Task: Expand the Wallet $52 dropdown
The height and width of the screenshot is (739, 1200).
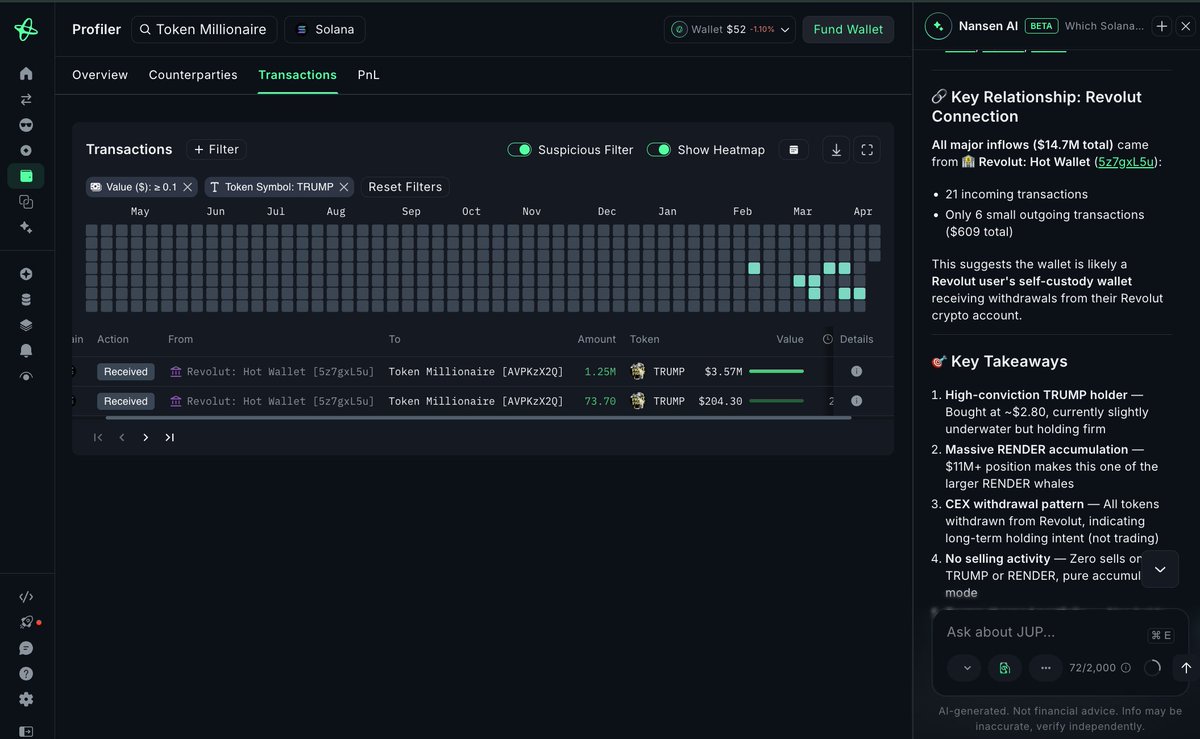Action: click(x=730, y=30)
